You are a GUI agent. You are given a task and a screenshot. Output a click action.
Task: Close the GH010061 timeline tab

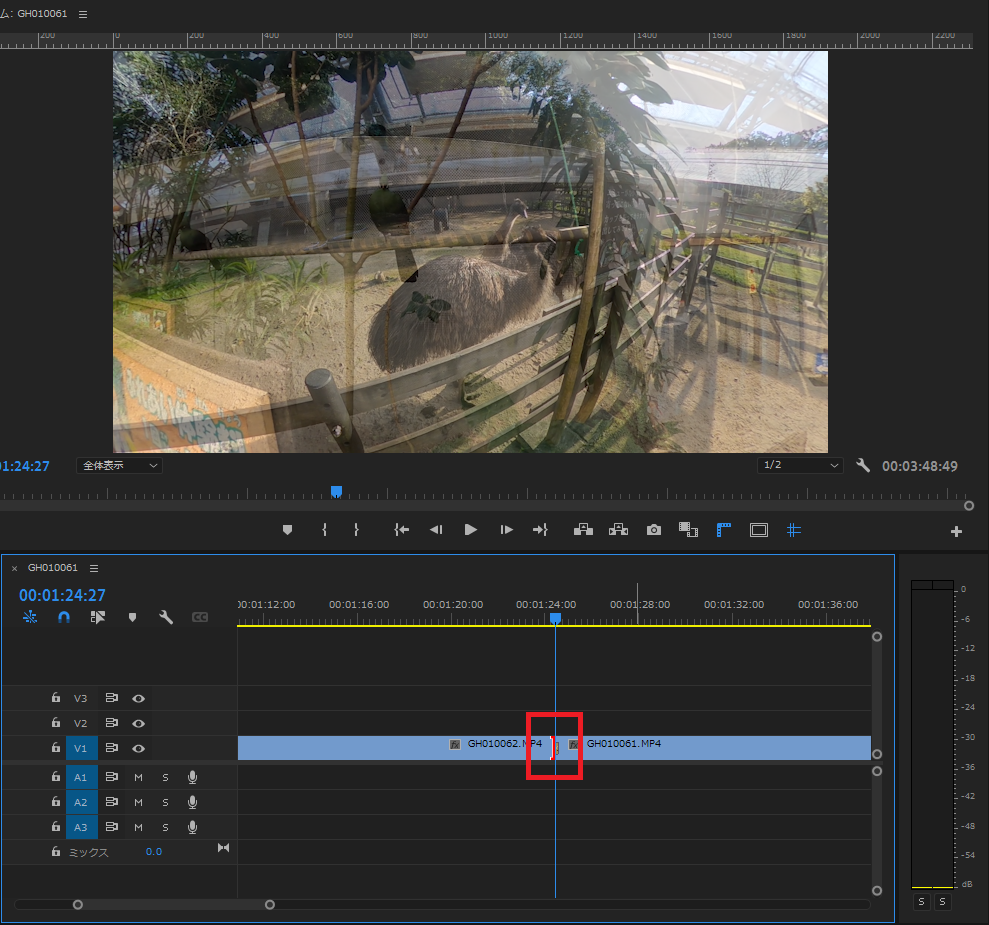pos(14,568)
